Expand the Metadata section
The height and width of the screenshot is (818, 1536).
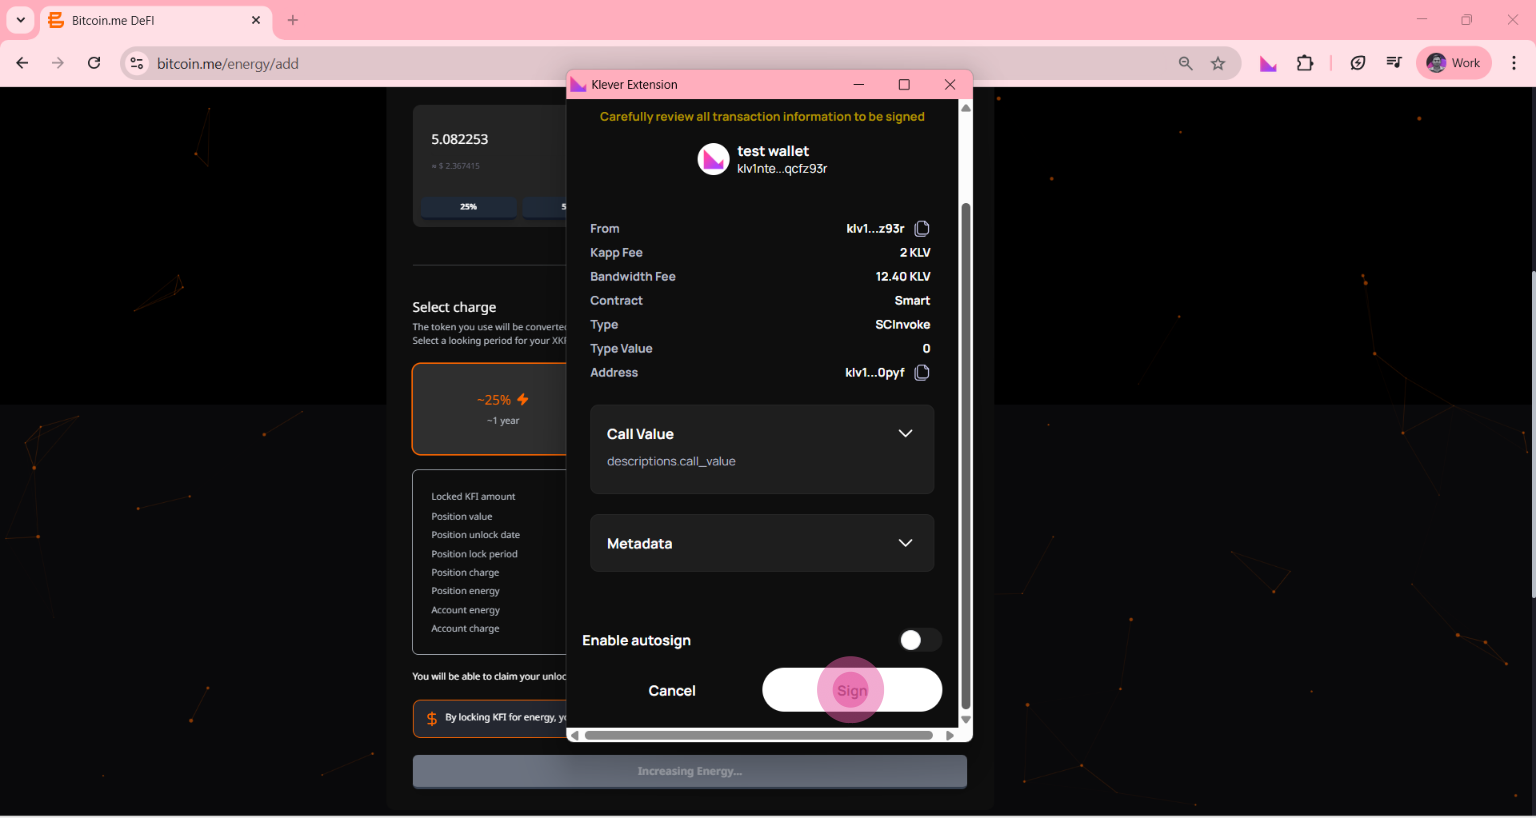[905, 543]
